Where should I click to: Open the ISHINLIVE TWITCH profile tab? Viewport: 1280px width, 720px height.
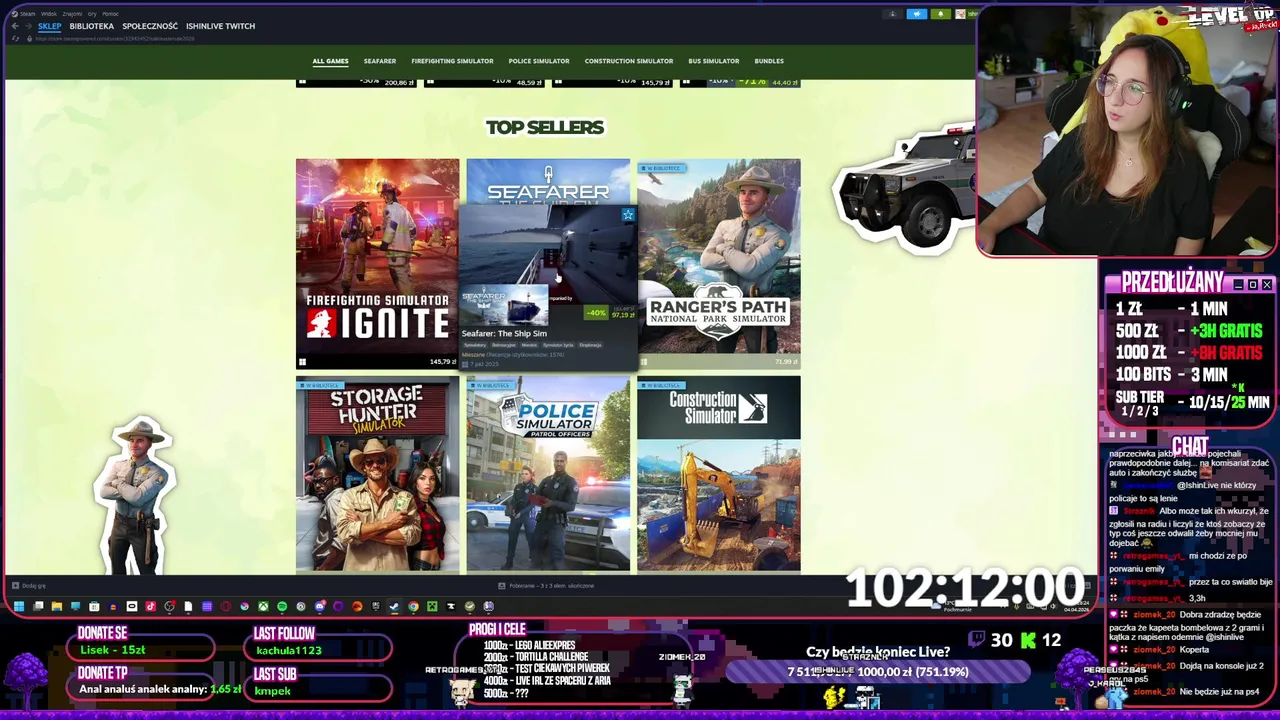(220, 26)
